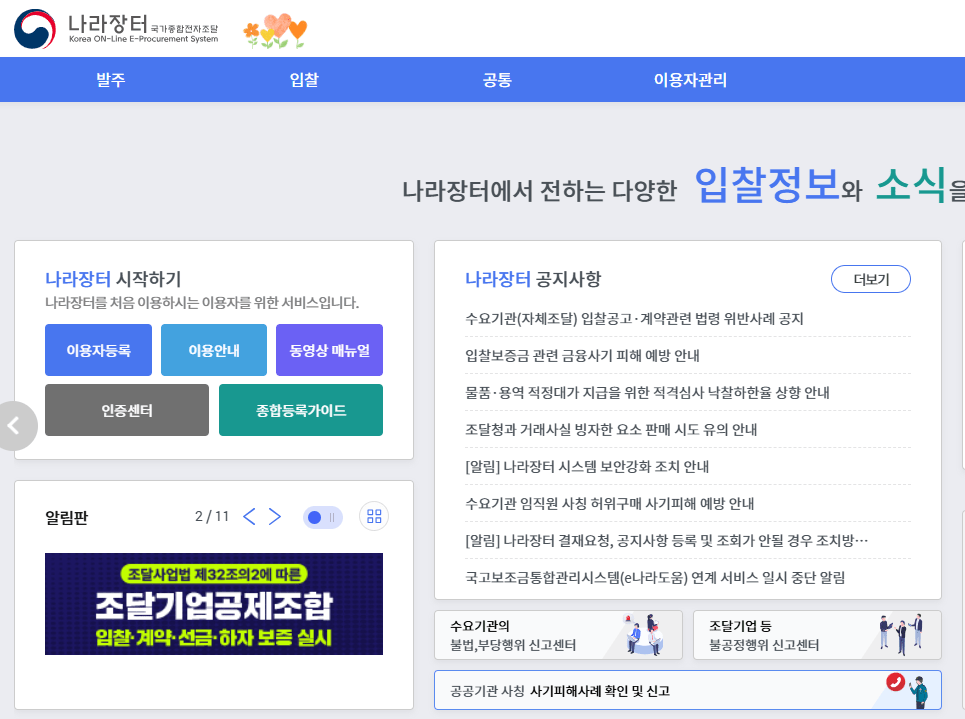Click the businesspeople illustration on 조달기업 card
The image size is (965, 719).
tap(902, 633)
